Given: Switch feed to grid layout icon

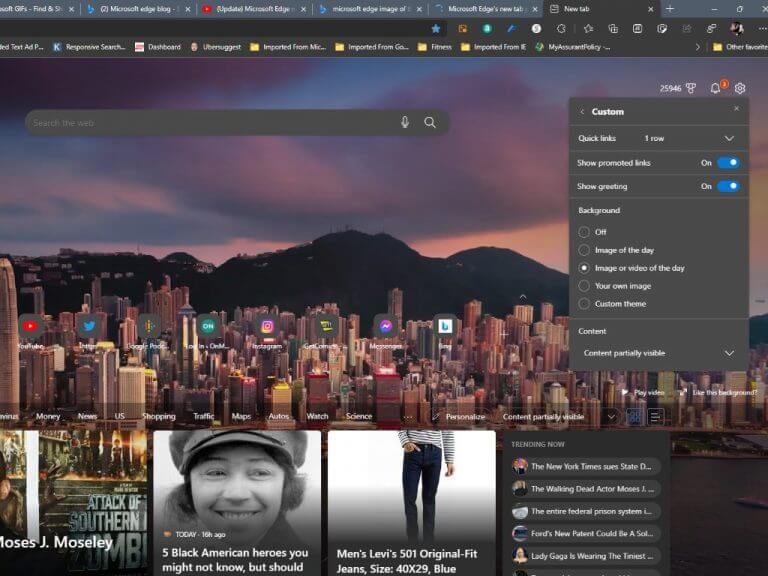Looking at the screenshot, I should click(x=634, y=417).
